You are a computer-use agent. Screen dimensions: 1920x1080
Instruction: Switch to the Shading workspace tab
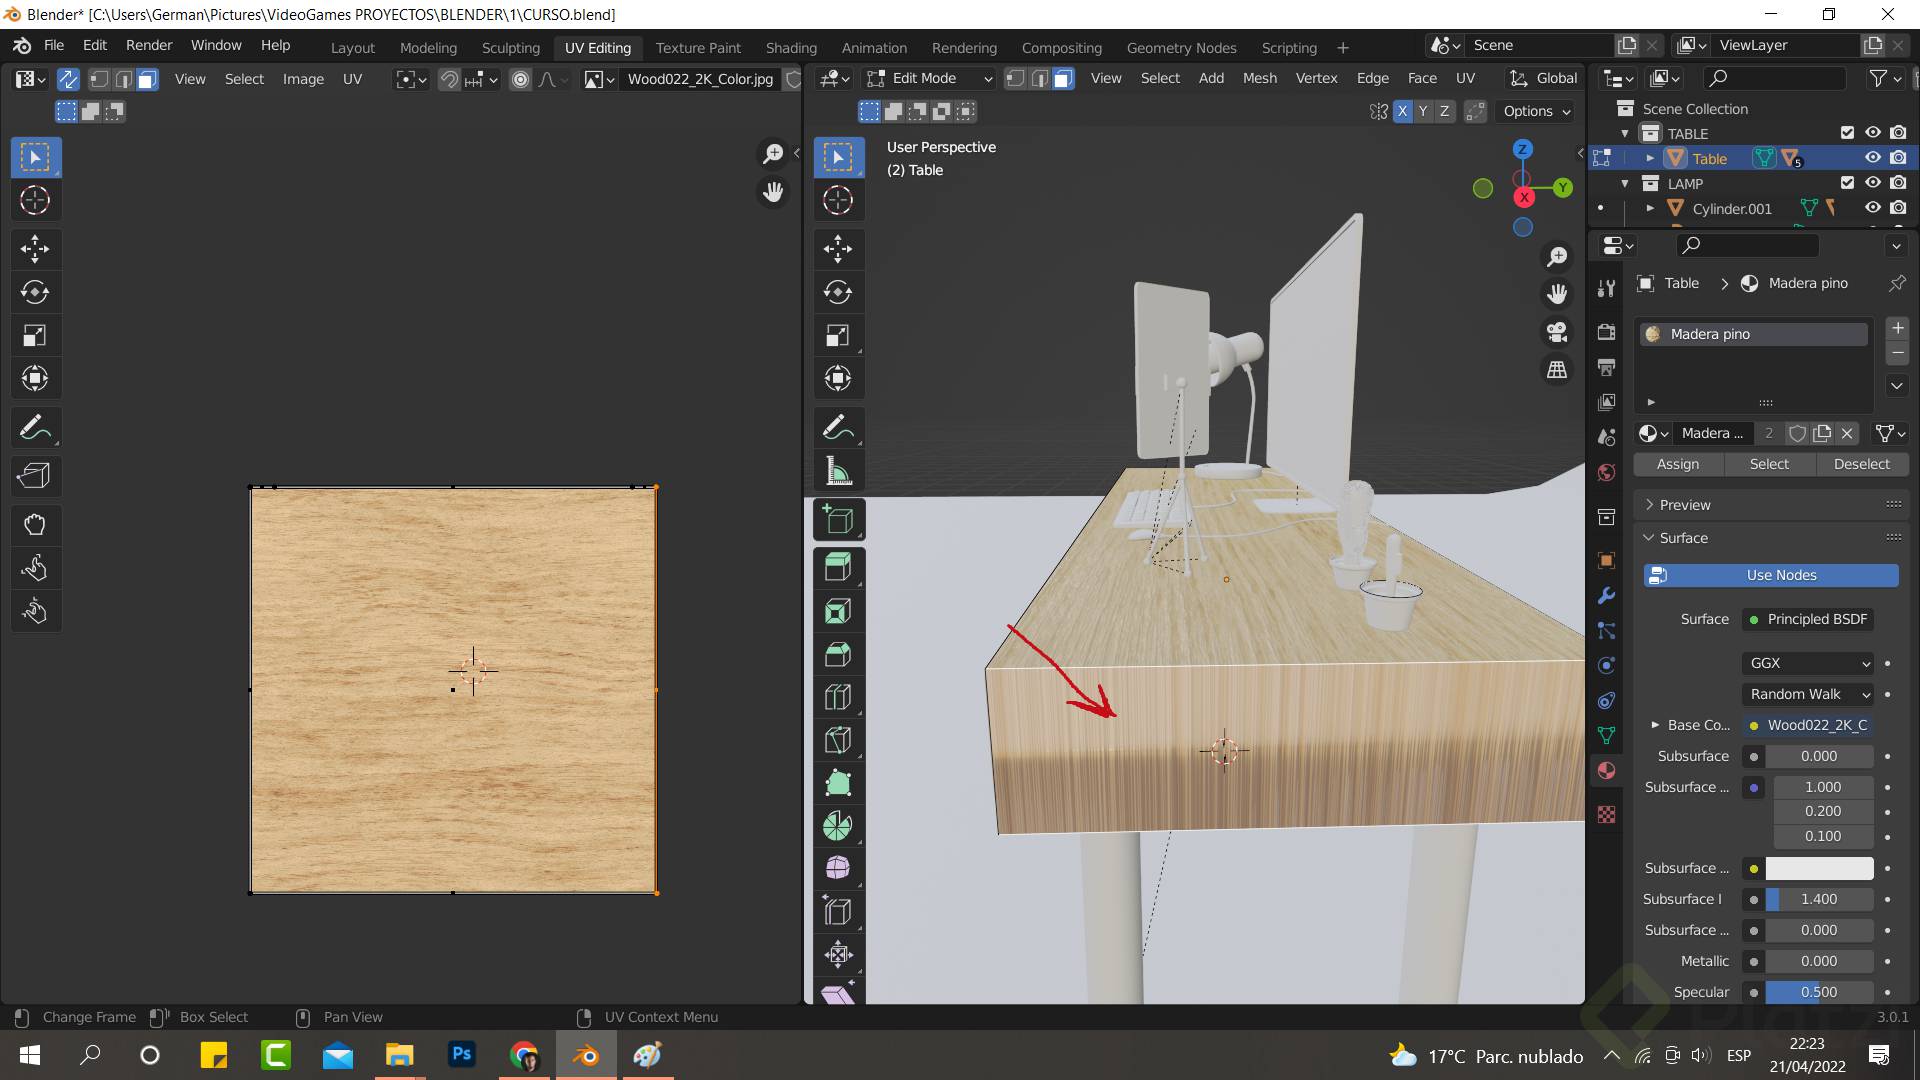click(x=791, y=47)
